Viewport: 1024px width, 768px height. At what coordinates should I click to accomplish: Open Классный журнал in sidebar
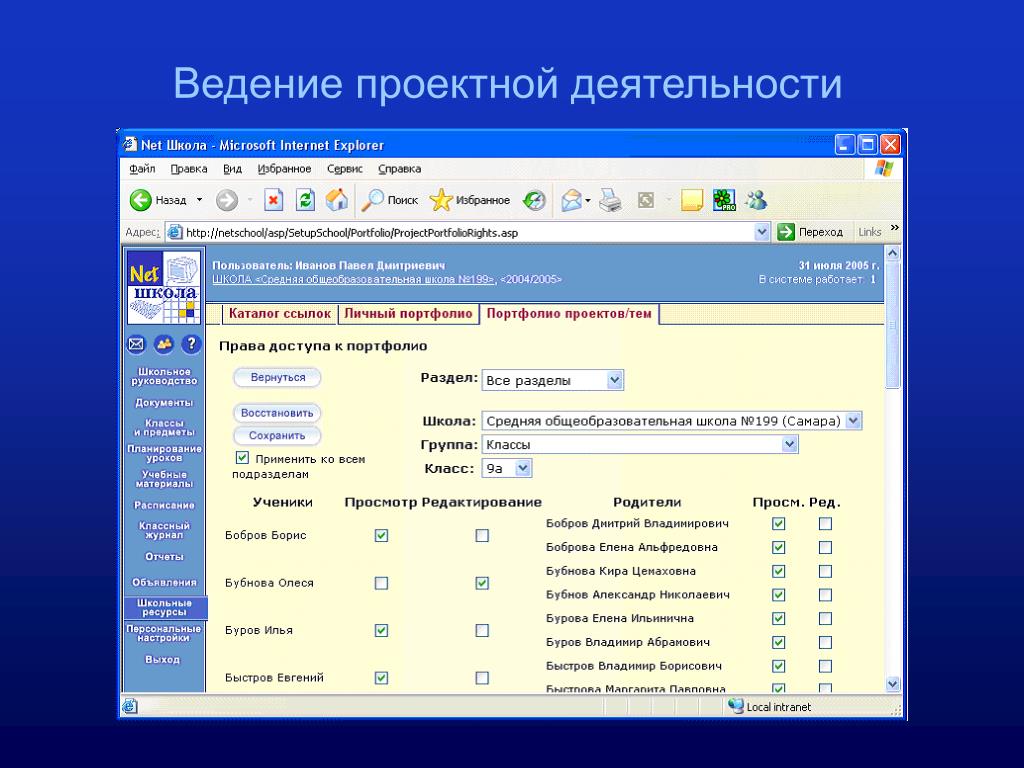pos(164,530)
